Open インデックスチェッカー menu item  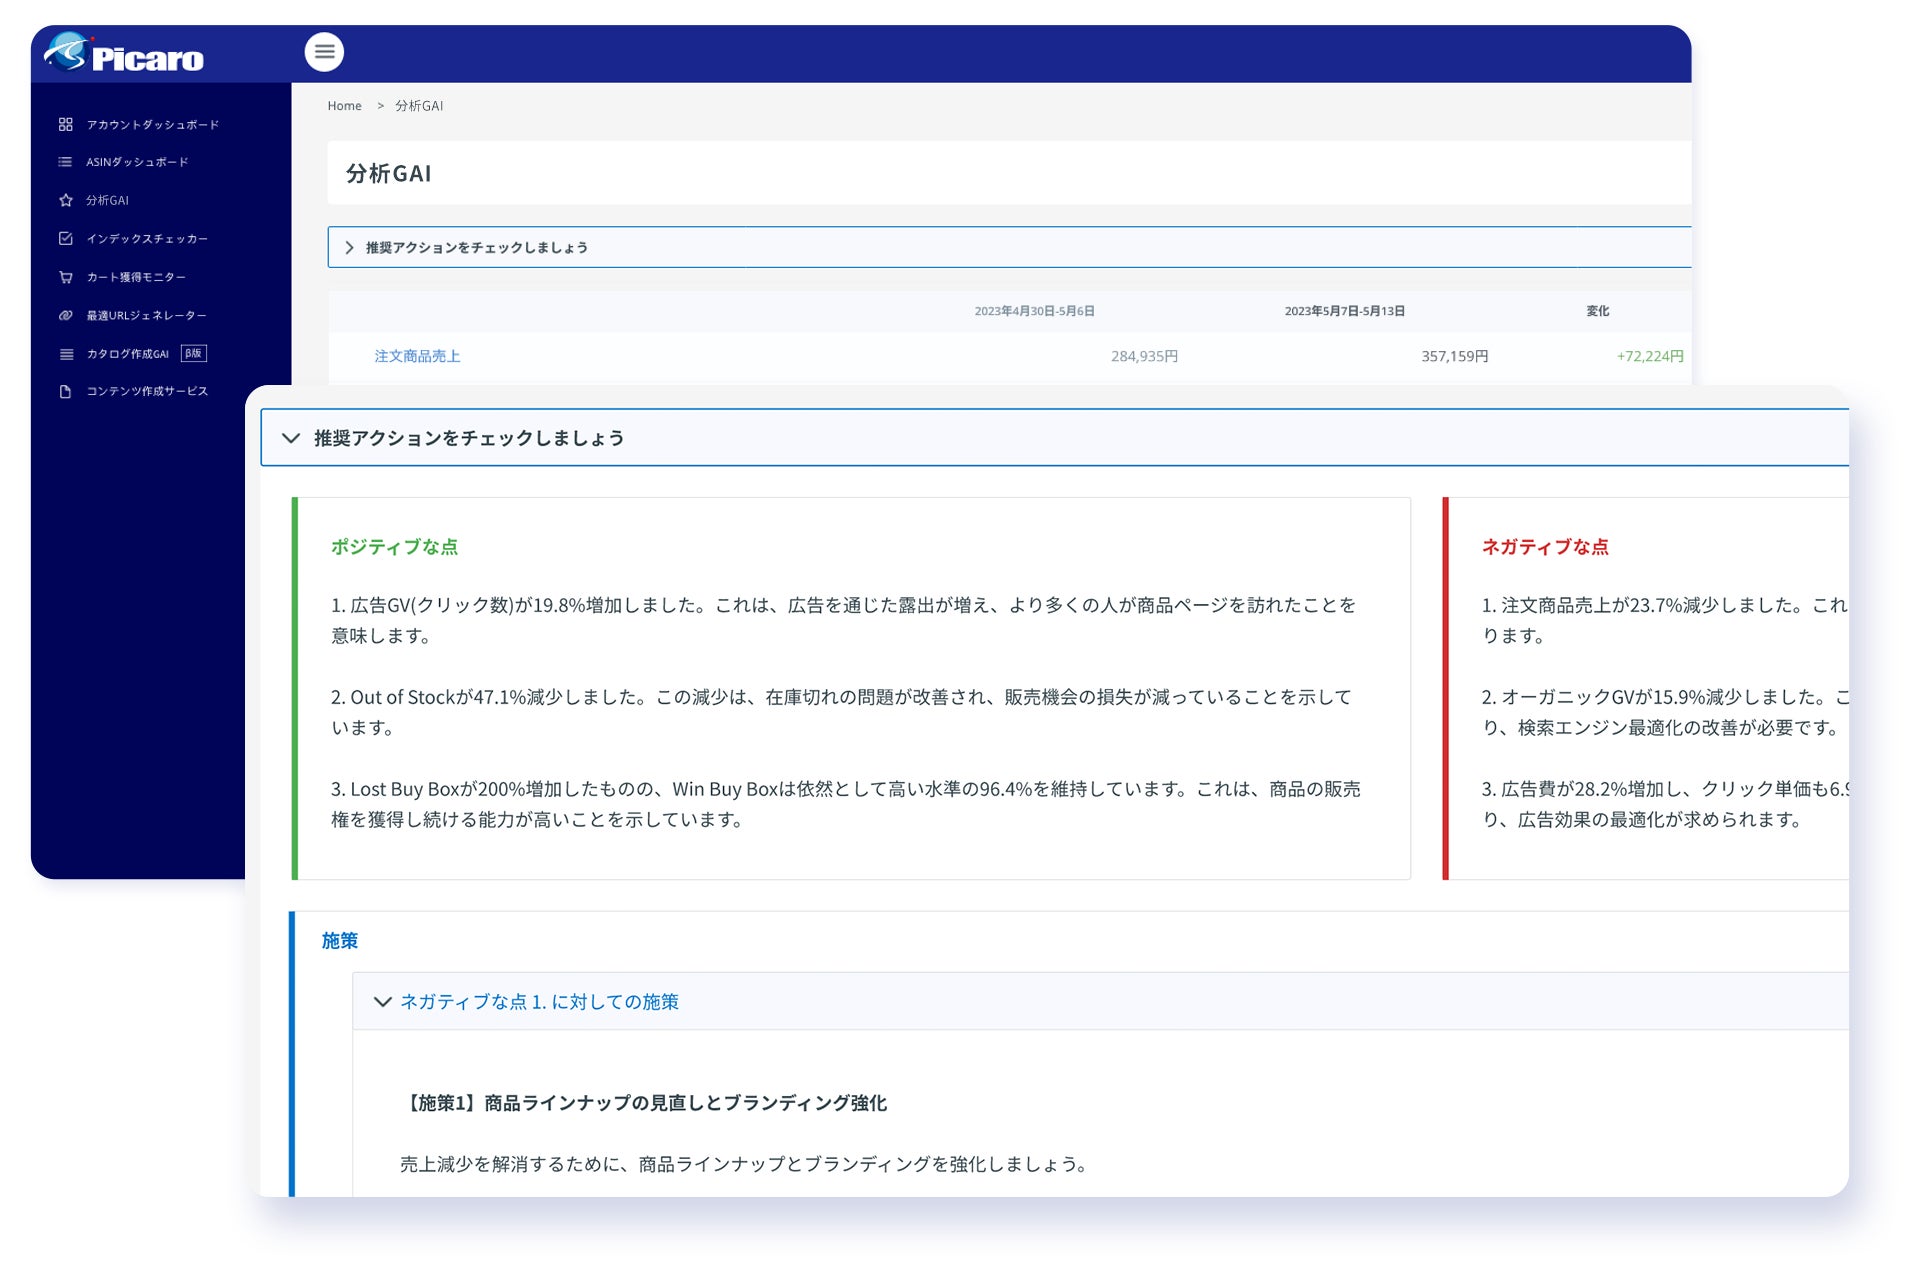[x=147, y=239]
